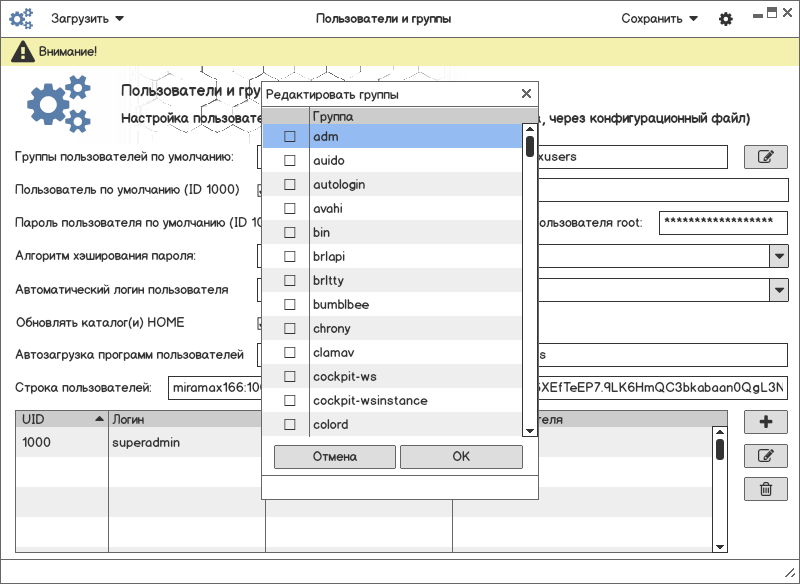800x584 pixels.
Task: Check the adm group checkbox
Action: (x=290, y=136)
